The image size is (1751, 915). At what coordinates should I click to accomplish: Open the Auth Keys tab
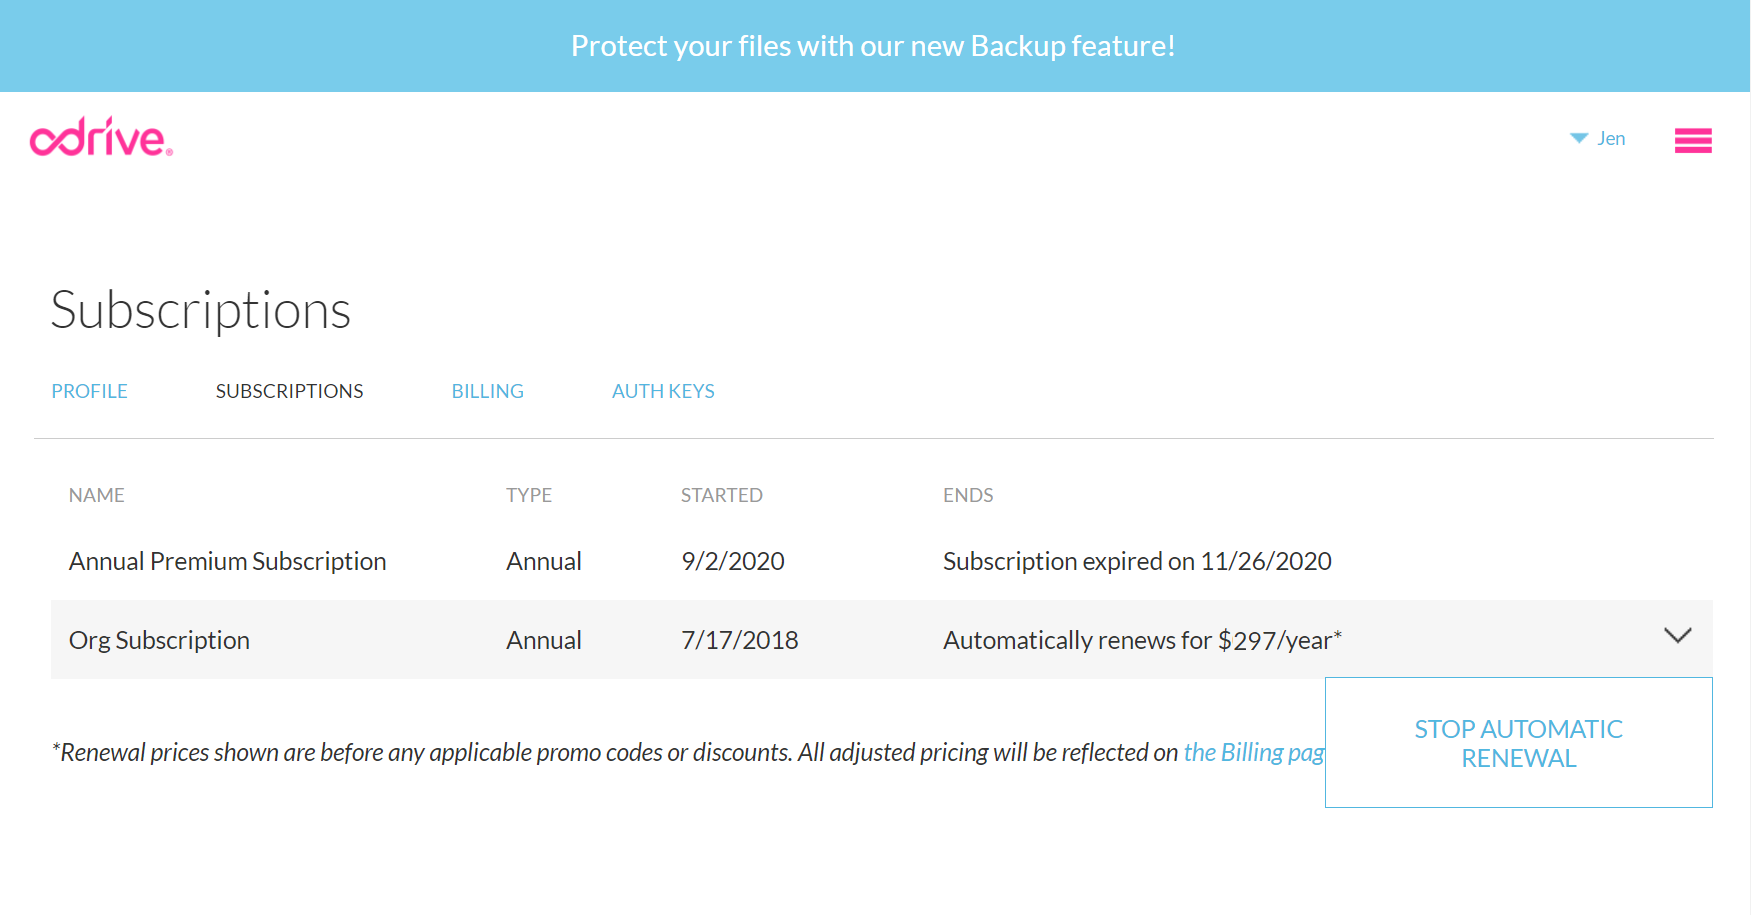663,391
